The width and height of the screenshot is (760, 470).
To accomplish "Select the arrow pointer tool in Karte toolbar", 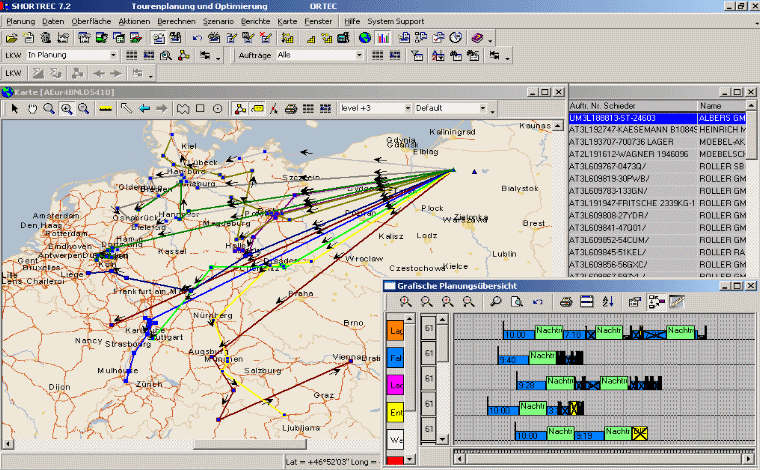I will click(x=15, y=109).
